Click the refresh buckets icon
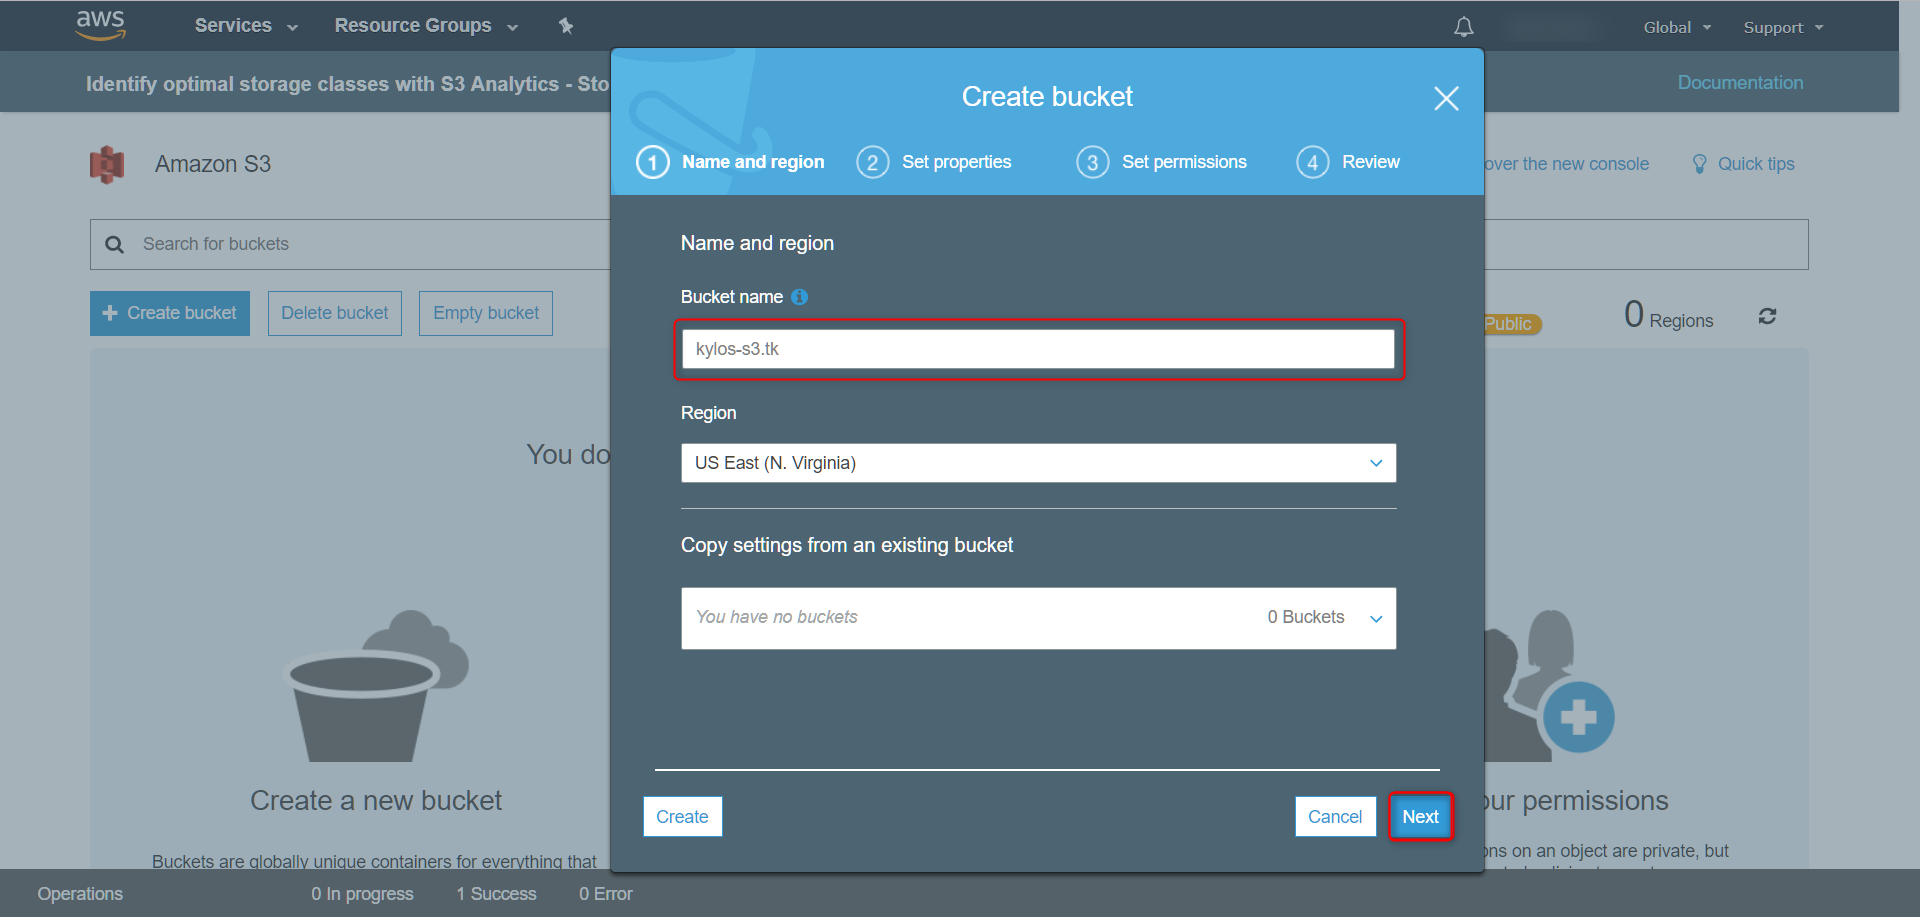The width and height of the screenshot is (1920, 917). 1767,317
